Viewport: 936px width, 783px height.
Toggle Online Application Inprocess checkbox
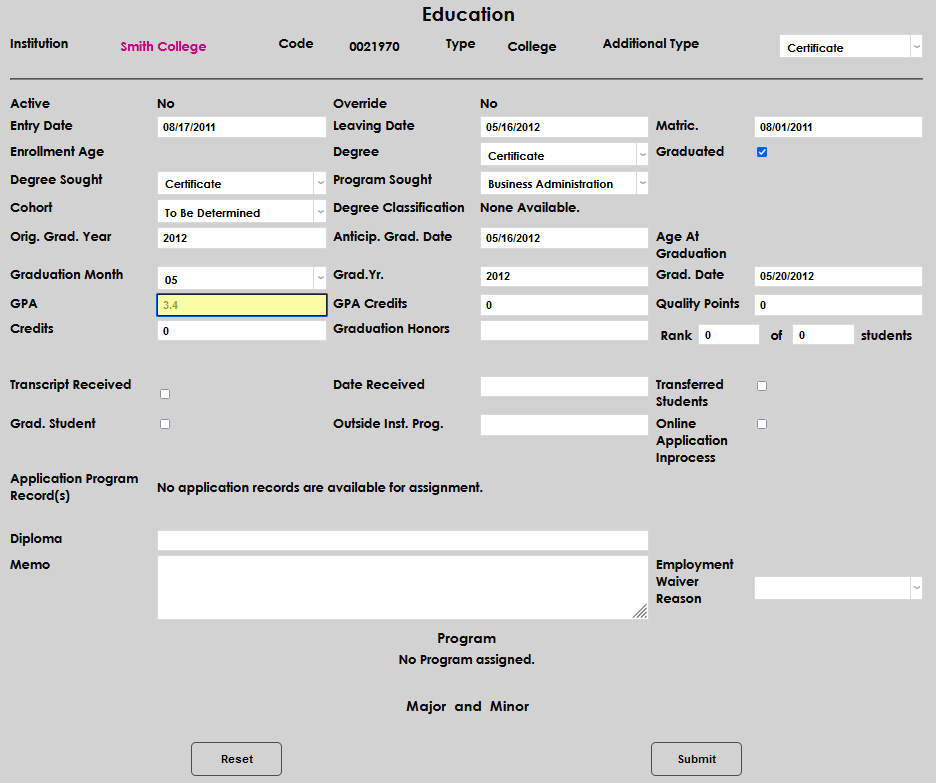pos(762,424)
